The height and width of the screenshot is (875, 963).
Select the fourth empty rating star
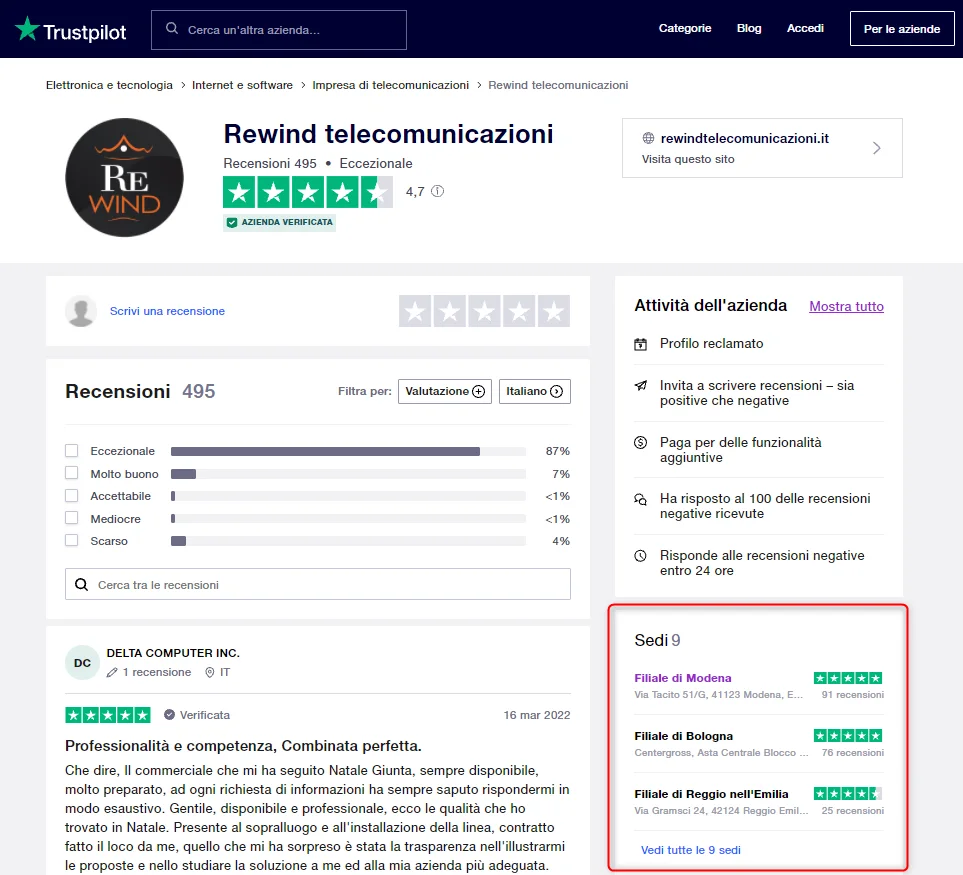[x=519, y=311]
